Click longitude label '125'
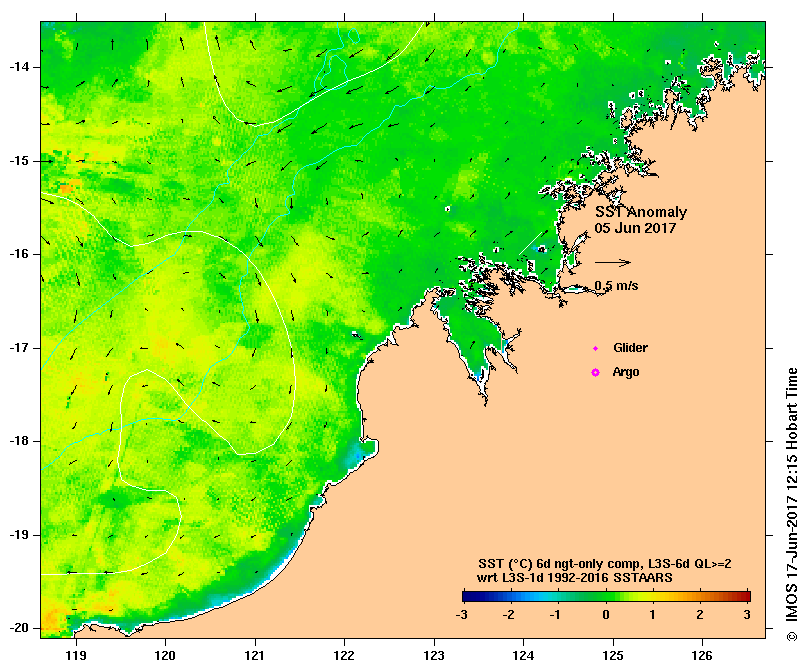Screen dimensions: 809x672 click(x=613, y=655)
